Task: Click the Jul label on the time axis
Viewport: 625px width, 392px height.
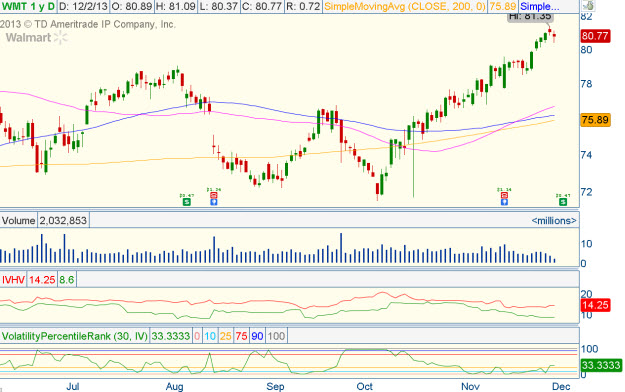Action: (73, 386)
